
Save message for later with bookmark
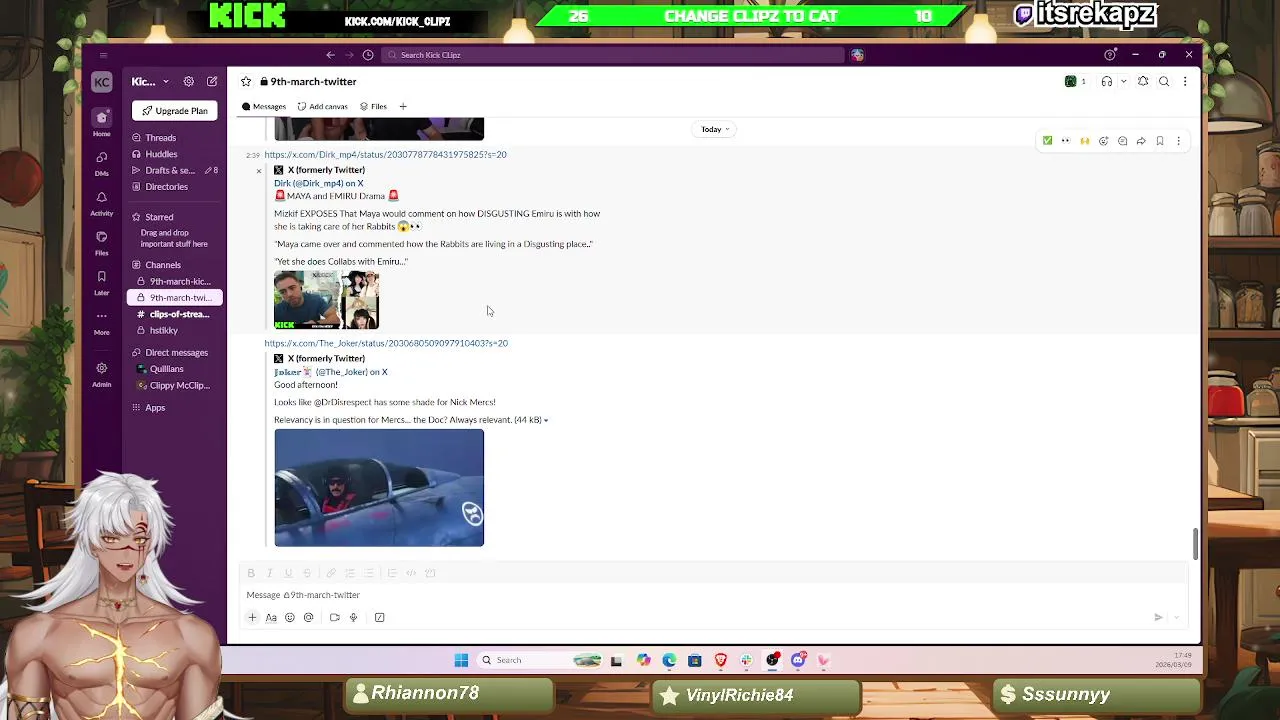coord(1160,141)
